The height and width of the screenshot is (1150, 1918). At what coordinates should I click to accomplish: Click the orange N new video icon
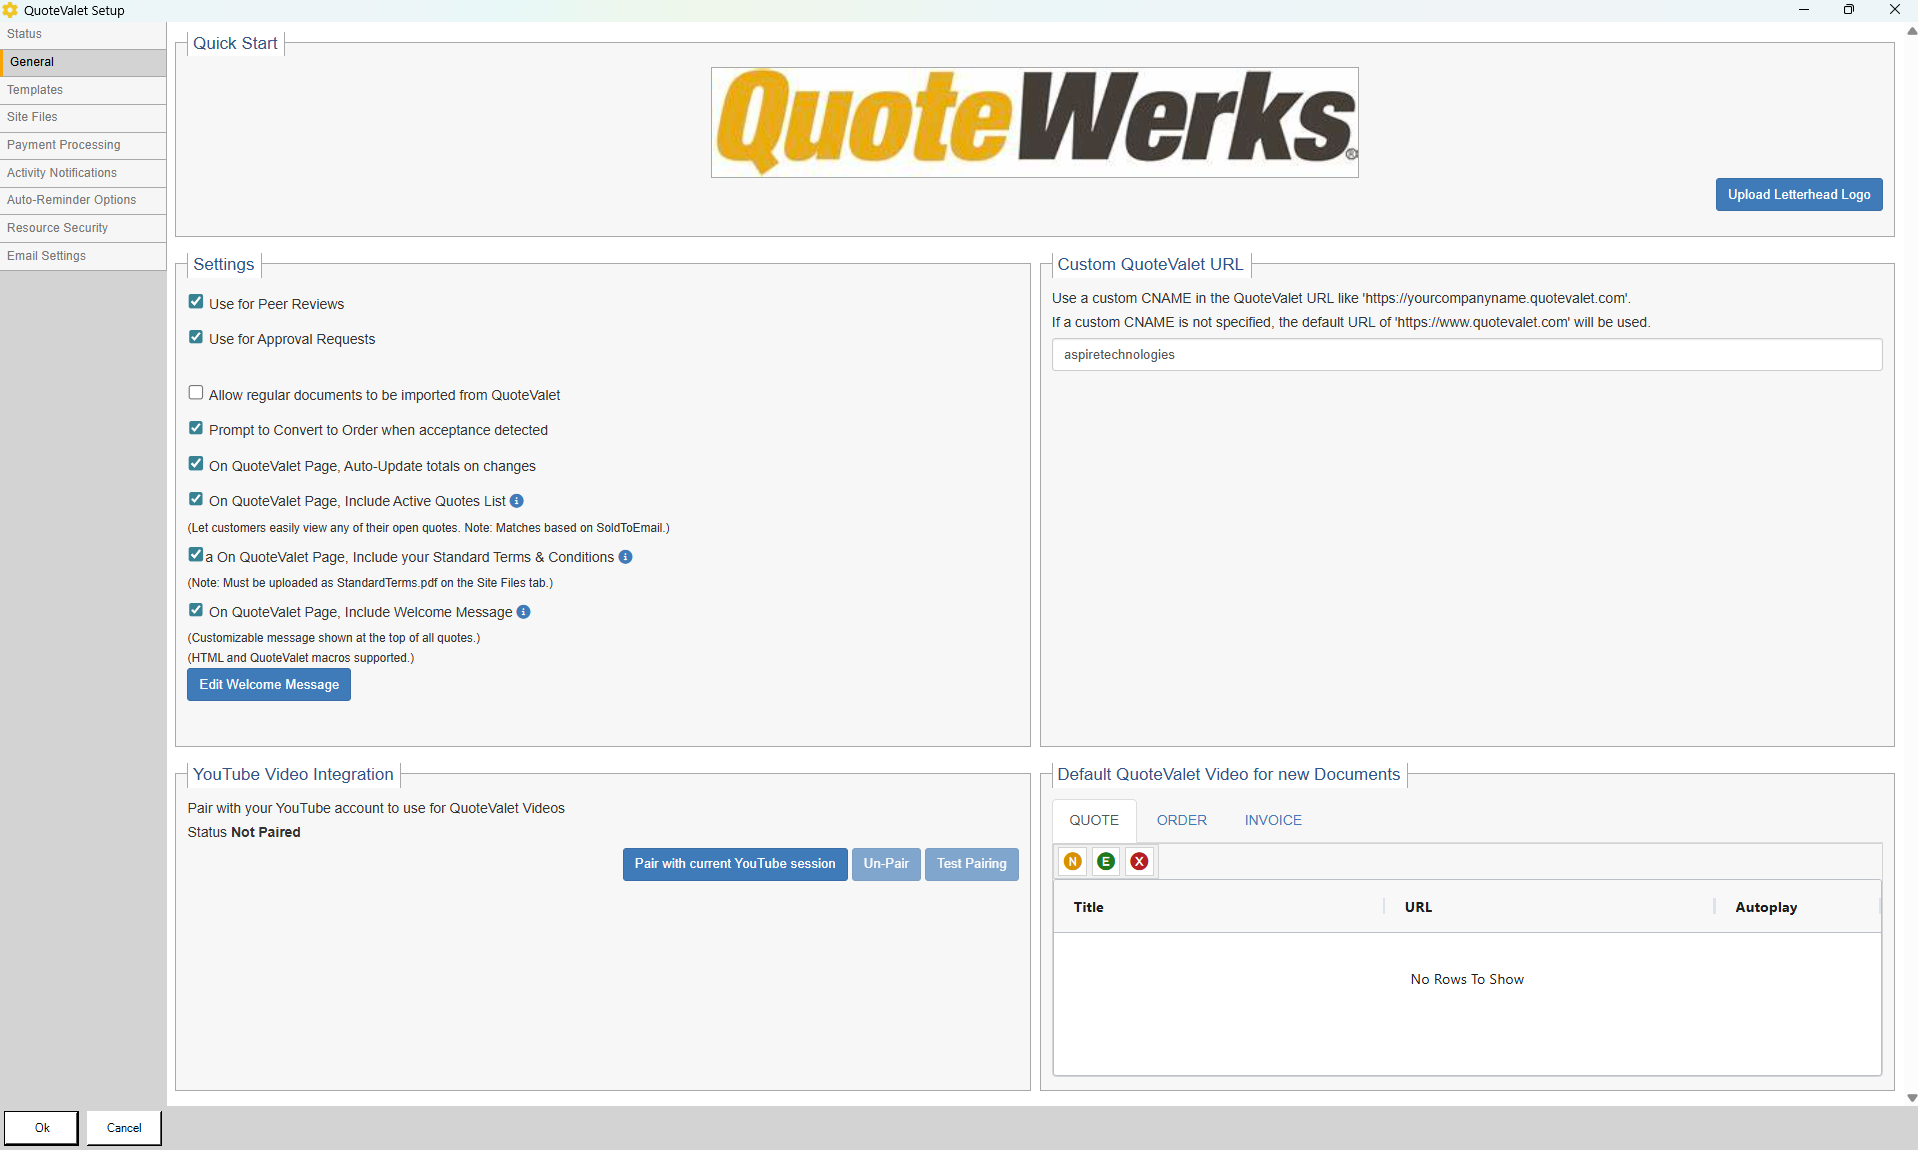[1073, 861]
